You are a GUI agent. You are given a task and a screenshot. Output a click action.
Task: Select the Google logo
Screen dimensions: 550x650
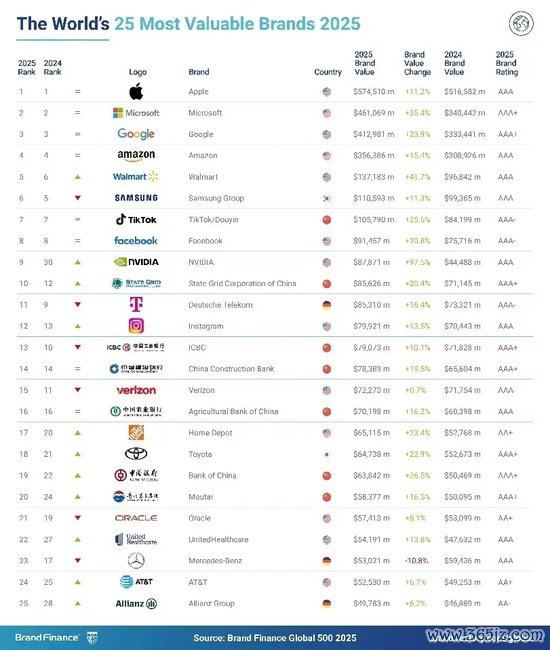[x=136, y=134]
